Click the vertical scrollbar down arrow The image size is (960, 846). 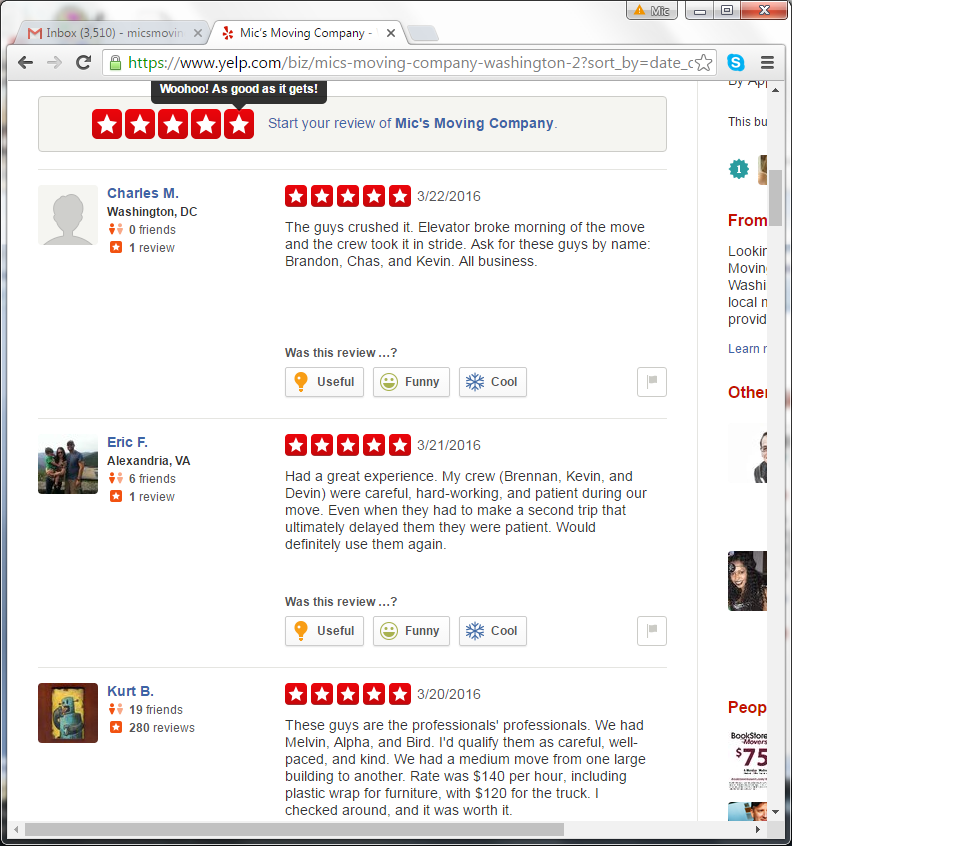776,812
